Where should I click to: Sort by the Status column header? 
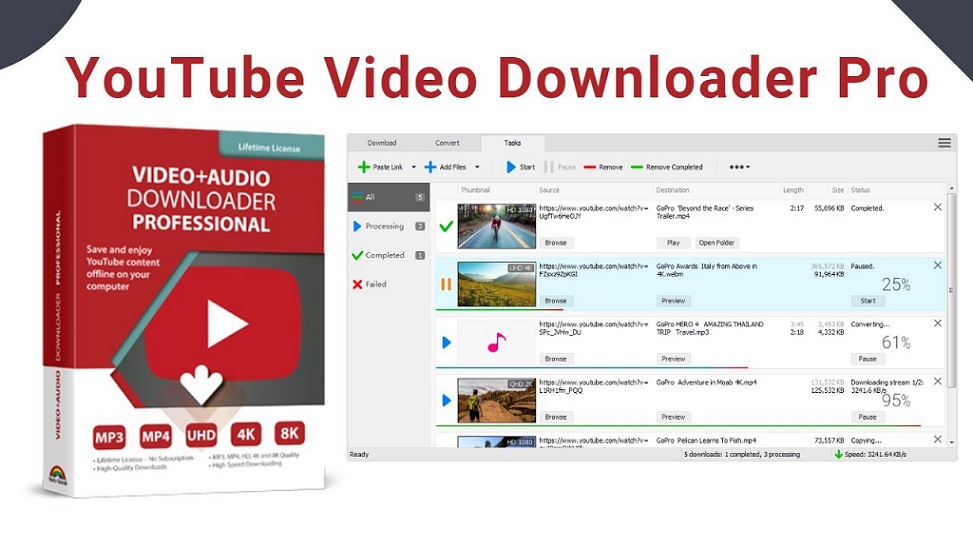[x=860, y=190]
